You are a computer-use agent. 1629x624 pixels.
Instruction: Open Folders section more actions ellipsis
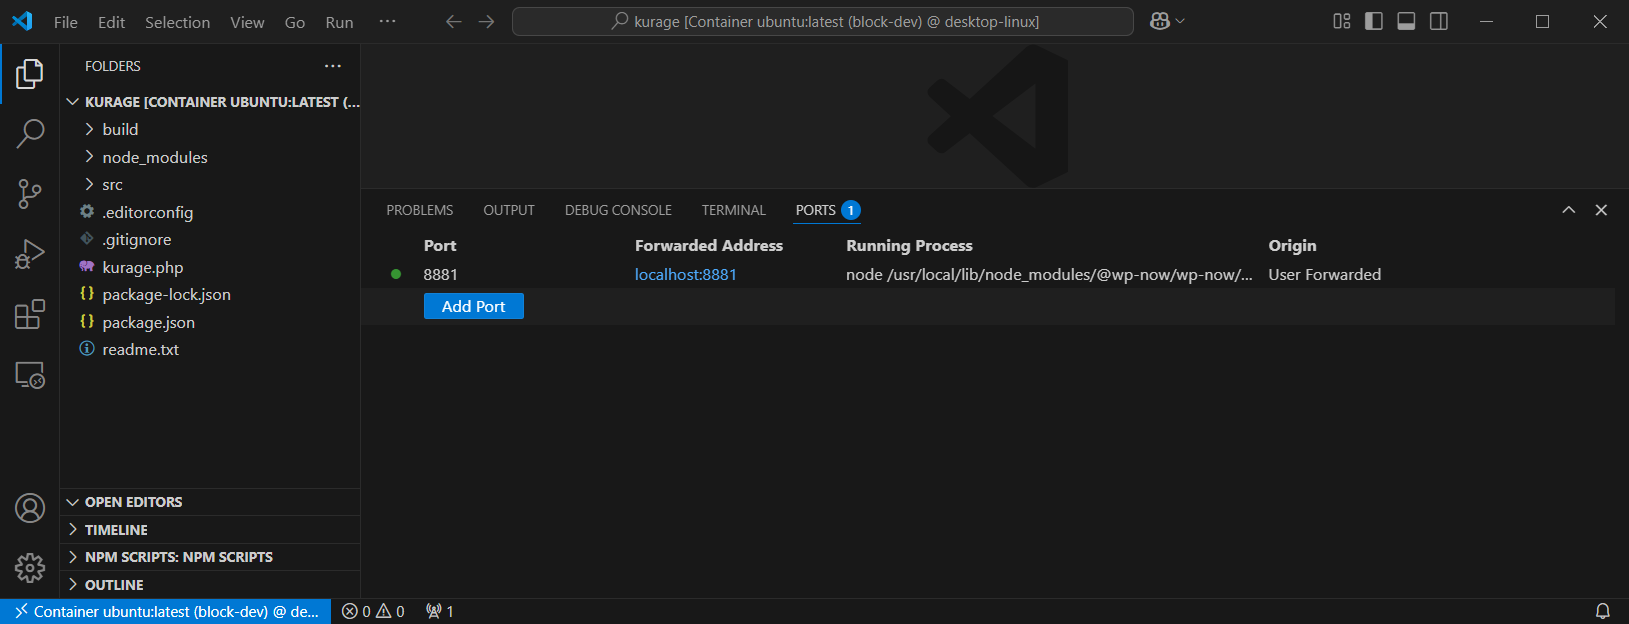pyautogui.click(x=333, y=66)
